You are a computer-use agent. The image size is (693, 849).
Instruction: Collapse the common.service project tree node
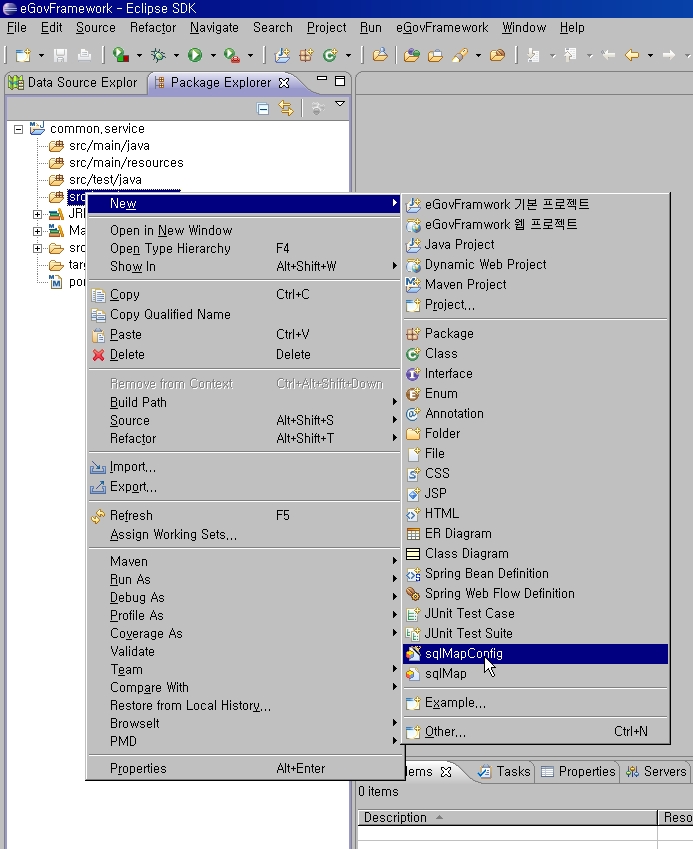[19, 129]
